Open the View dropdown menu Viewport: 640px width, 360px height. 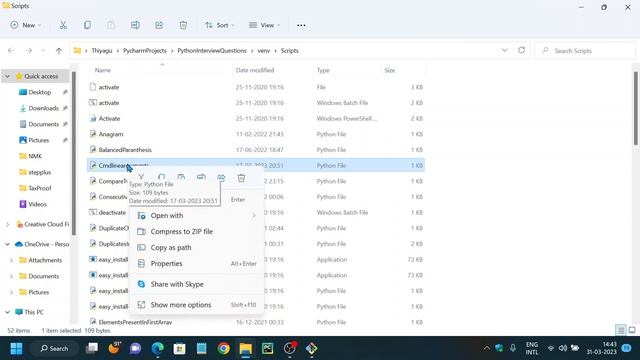pyautogui.click(x=264, y=25)
